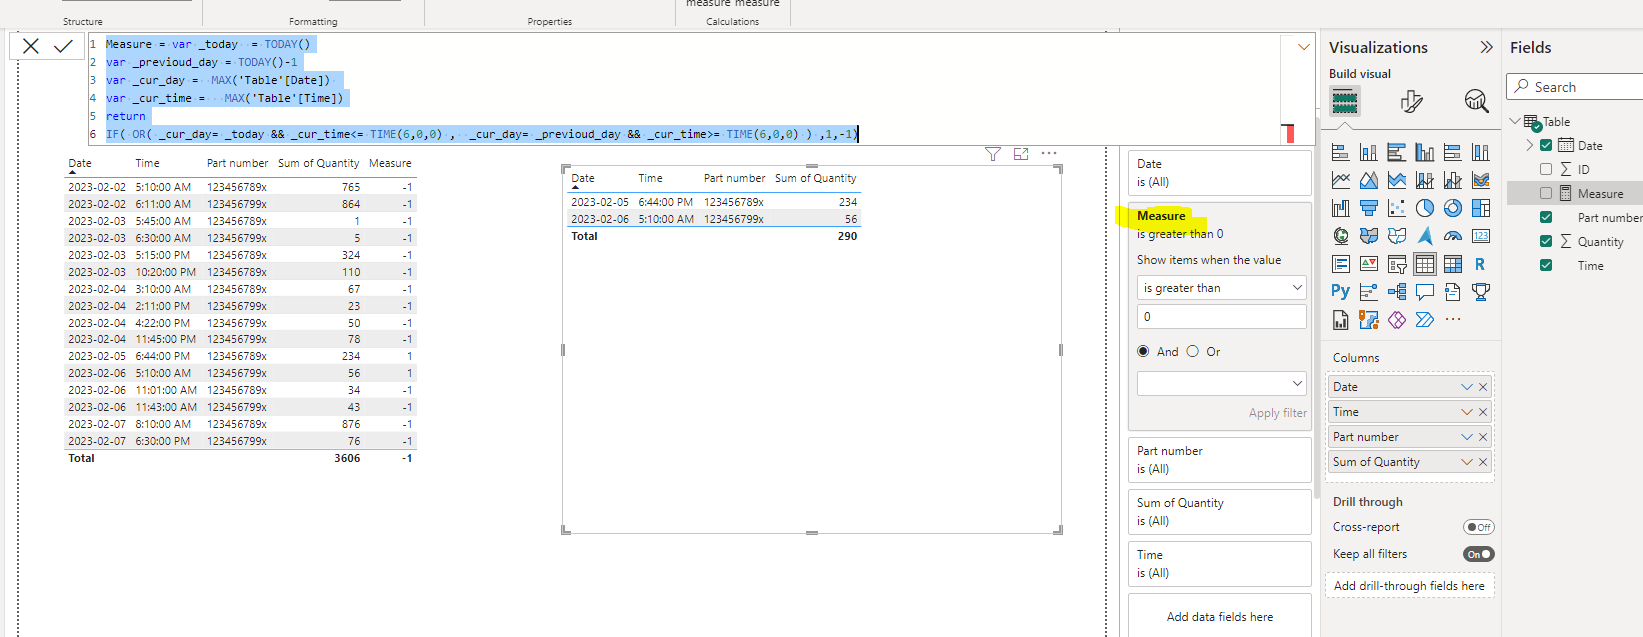Screen dimensions: 1643x637
Task: Choose the KPI visual
Action: coord(1369,264)
